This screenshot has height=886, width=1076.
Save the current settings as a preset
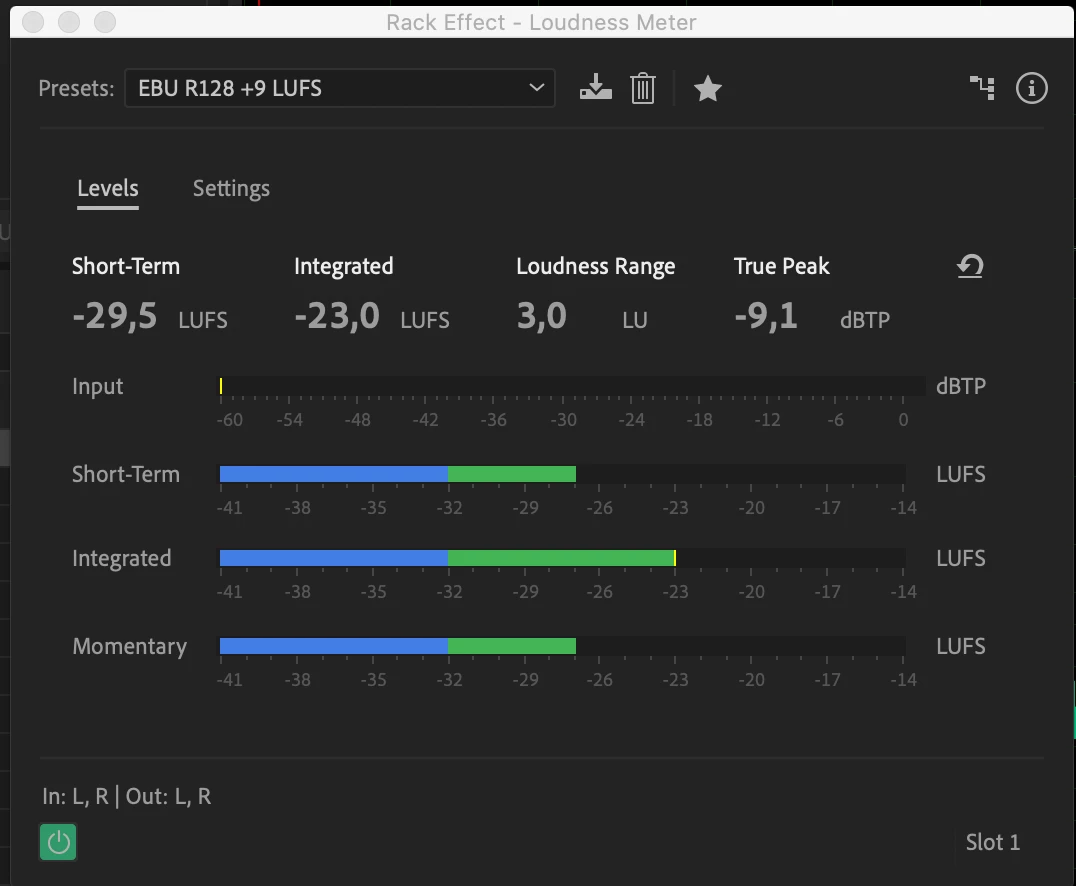pyautogui.click(x=596, y=88)
